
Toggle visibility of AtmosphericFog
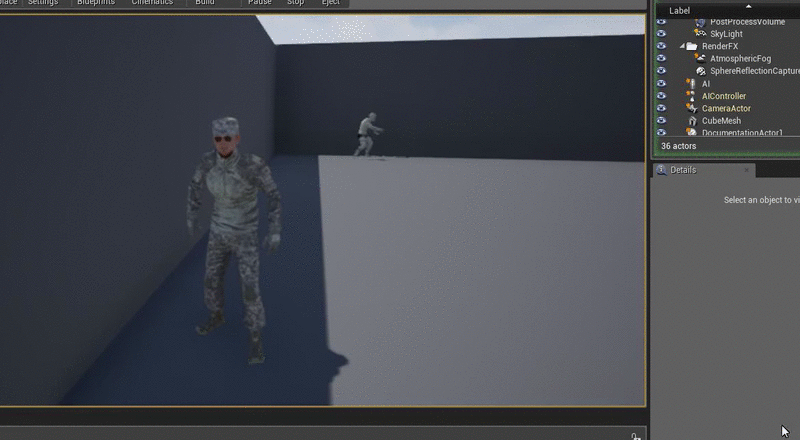(x=661, y=58)
